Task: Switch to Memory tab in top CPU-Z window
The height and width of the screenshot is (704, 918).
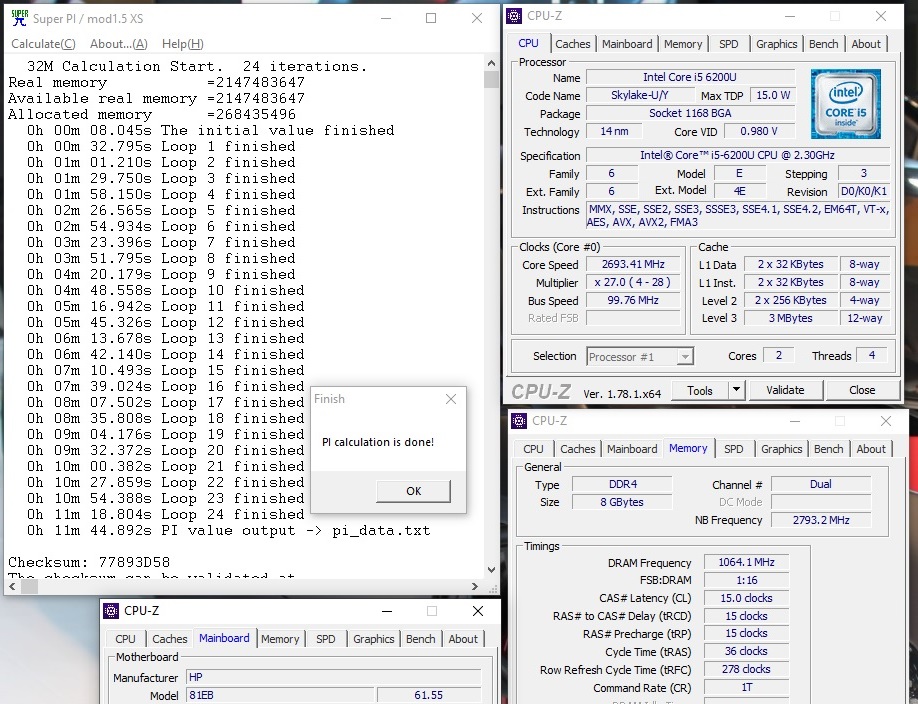Action: point(683,44)
